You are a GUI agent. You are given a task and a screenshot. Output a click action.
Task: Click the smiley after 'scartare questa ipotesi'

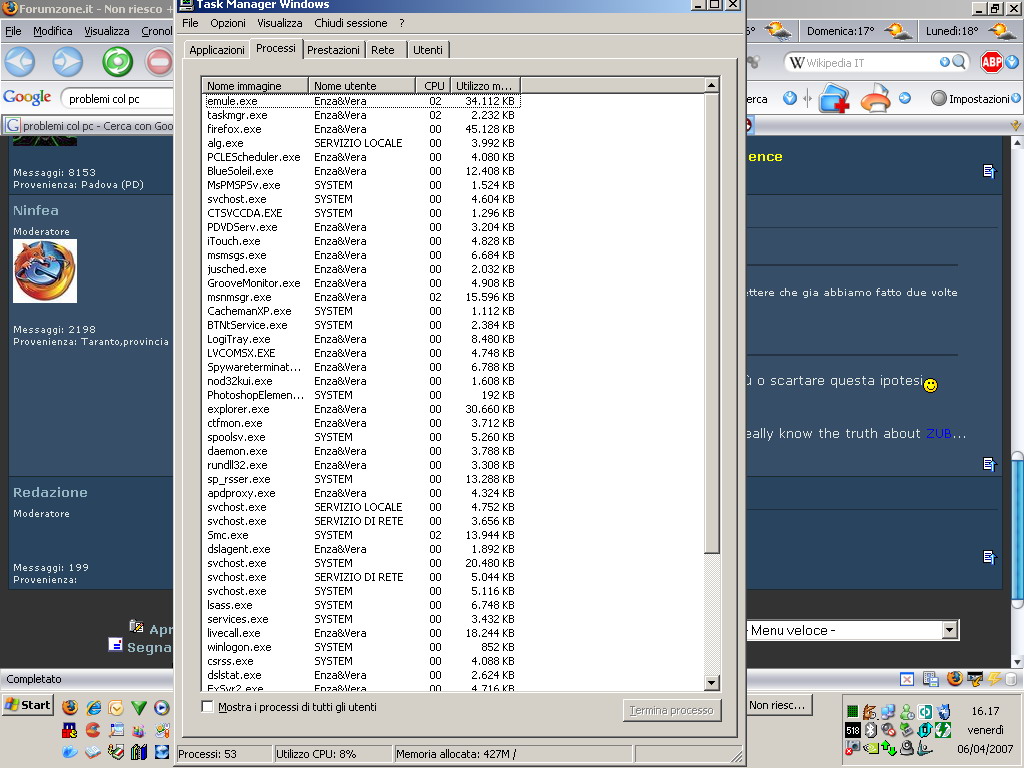click(x=931, y=385)
